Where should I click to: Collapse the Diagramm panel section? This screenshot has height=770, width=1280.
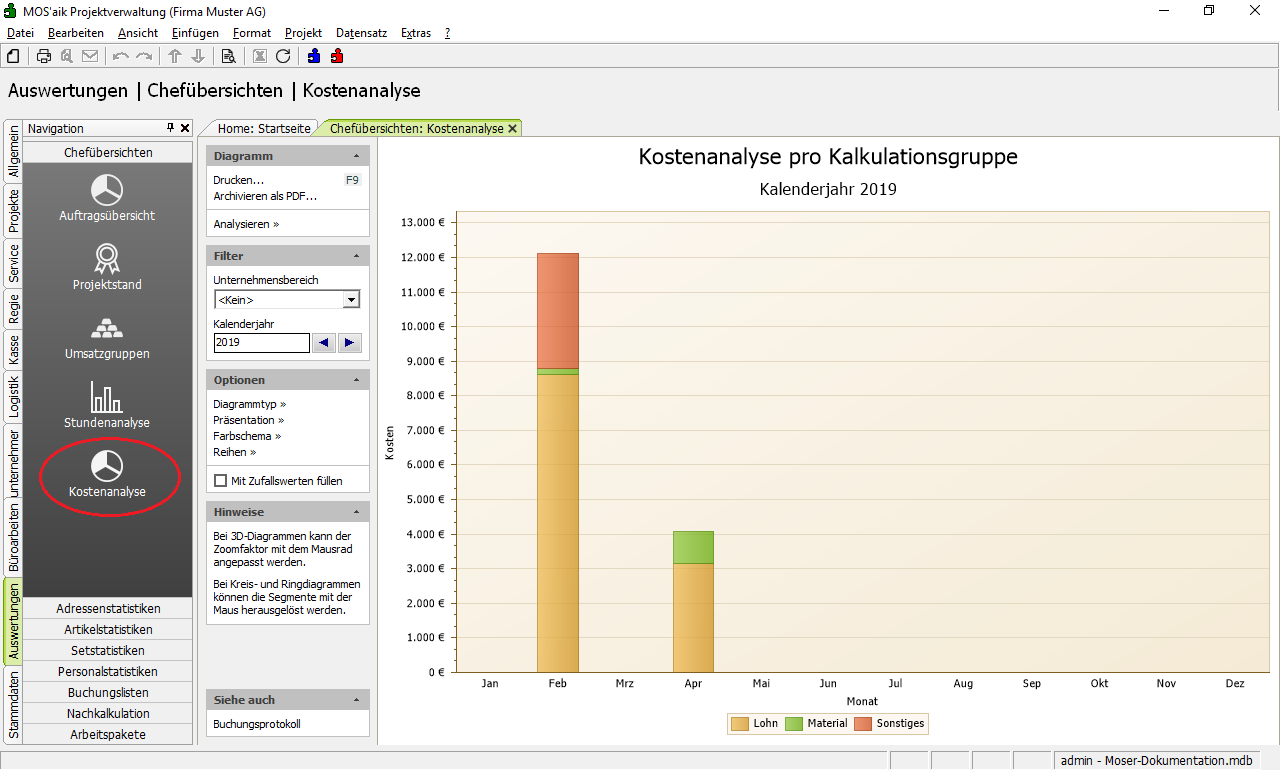[x=357, y=156]
